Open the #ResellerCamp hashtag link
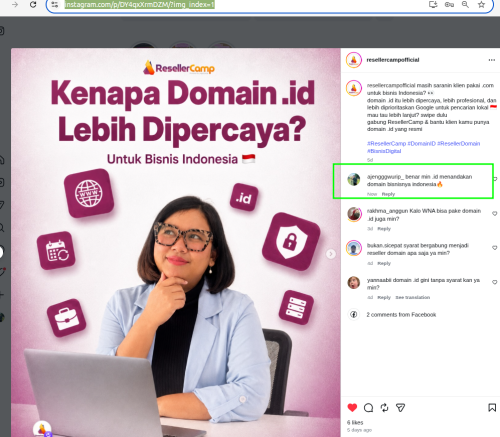The image size is (500, 437). pyautogui.click(x=386, y=144)
